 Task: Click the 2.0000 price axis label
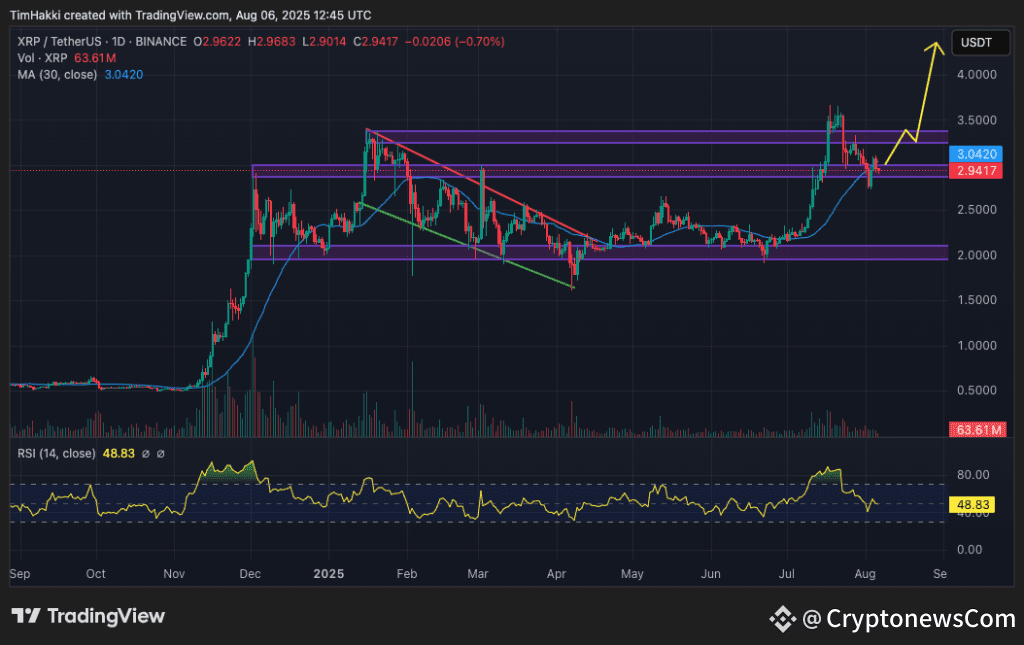977,255
